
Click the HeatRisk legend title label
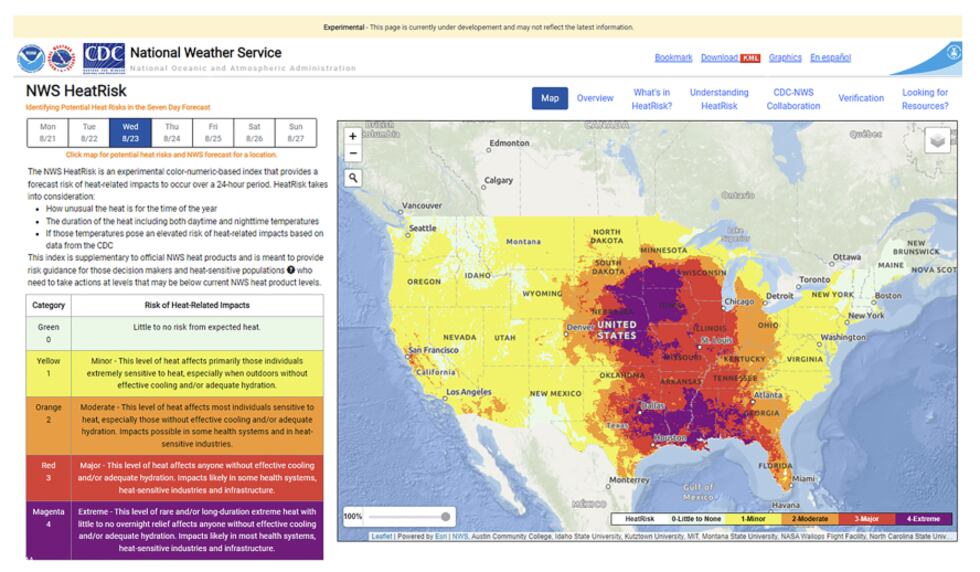[x=639, y=519]
